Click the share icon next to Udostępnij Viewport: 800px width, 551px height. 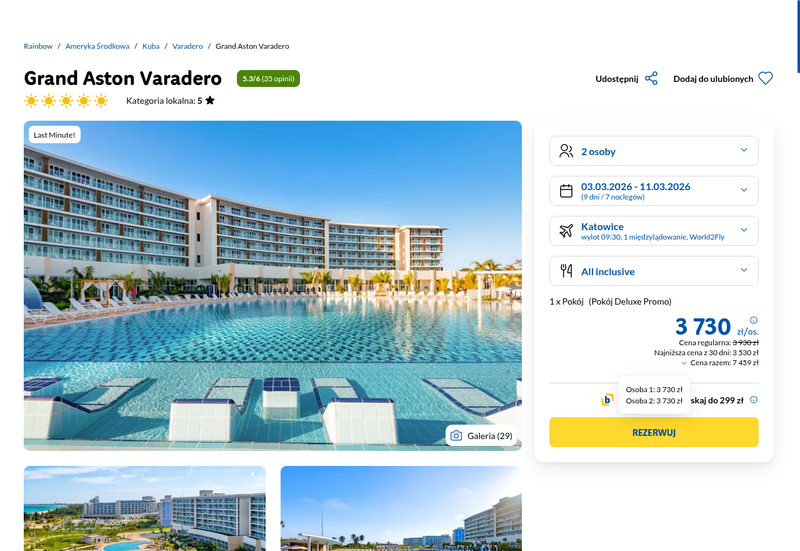[x=651, y=79]
